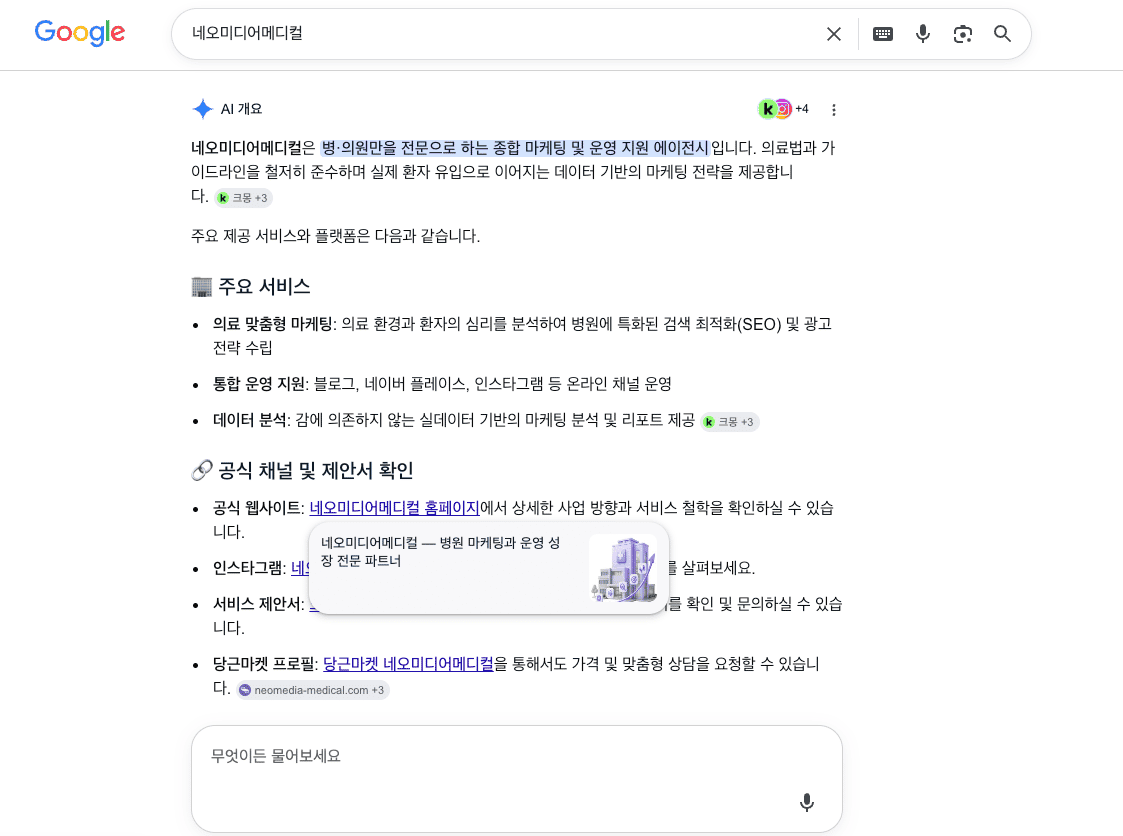Screen dimensions: 1123x836
Task: Click the 데이터 분석 bullet label
Action: 249,420
